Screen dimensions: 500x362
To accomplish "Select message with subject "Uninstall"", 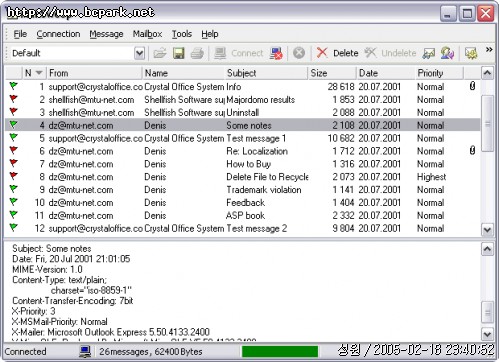I will coord(243,112).
